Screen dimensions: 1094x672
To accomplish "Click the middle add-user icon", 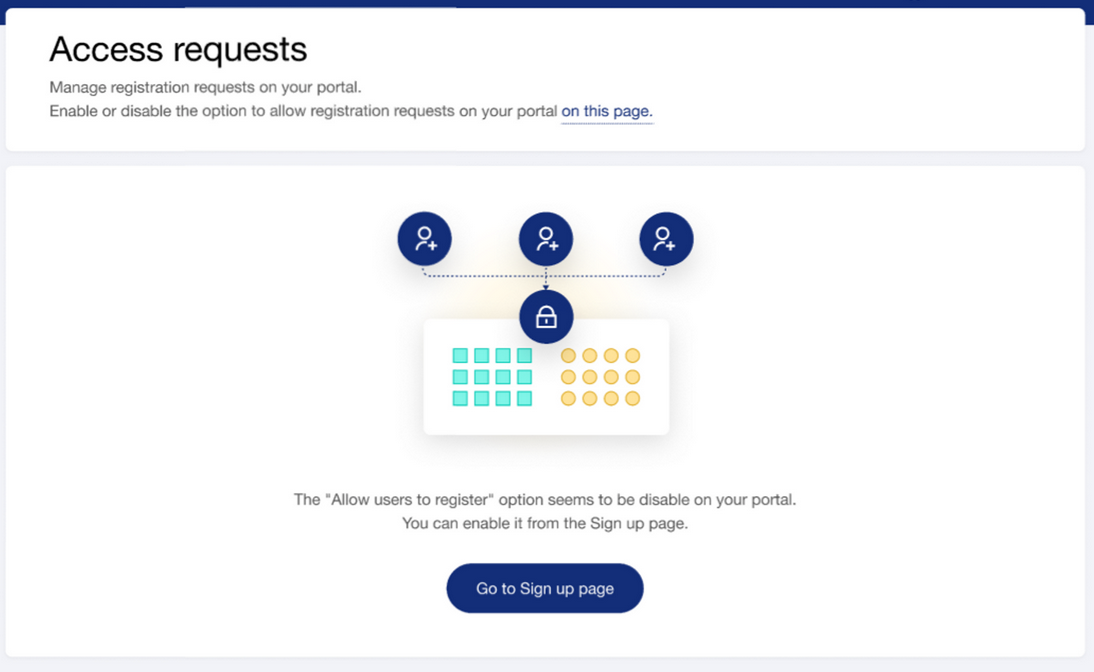I will (546, 239).
